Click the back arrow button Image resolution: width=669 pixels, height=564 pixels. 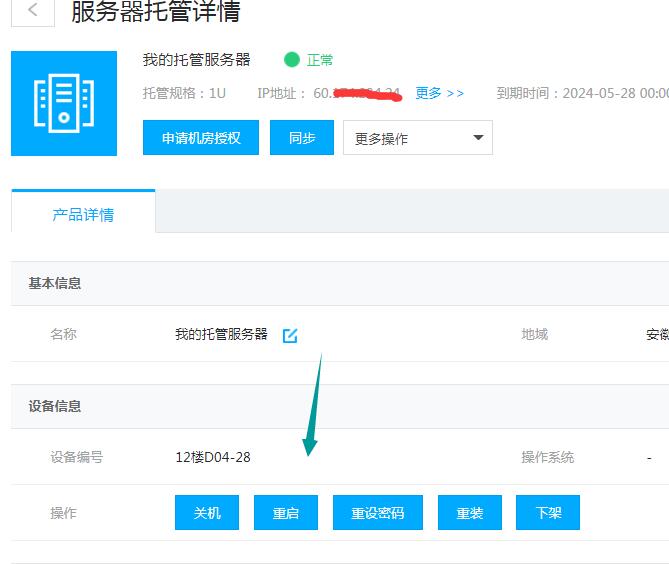click(x=33, y=11)
